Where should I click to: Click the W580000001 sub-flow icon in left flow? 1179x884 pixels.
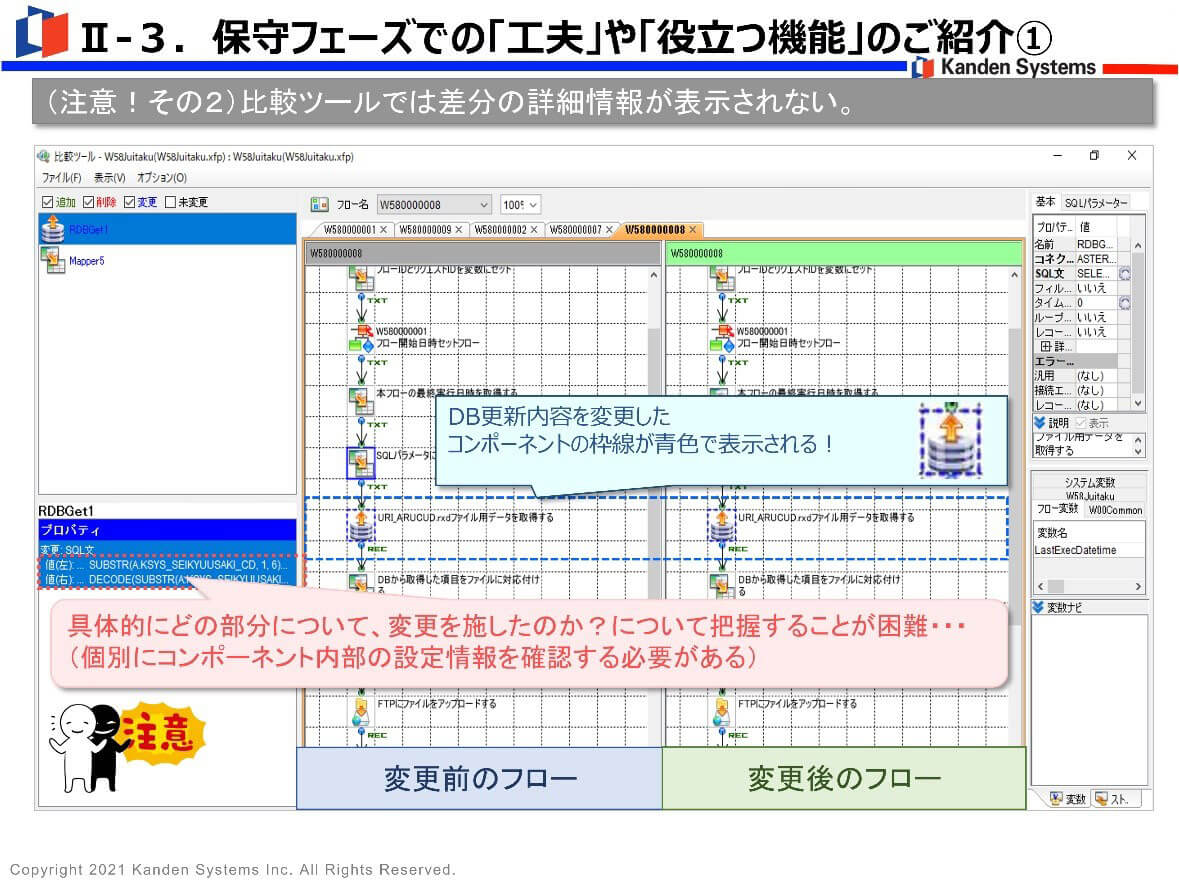click(361, 337)
